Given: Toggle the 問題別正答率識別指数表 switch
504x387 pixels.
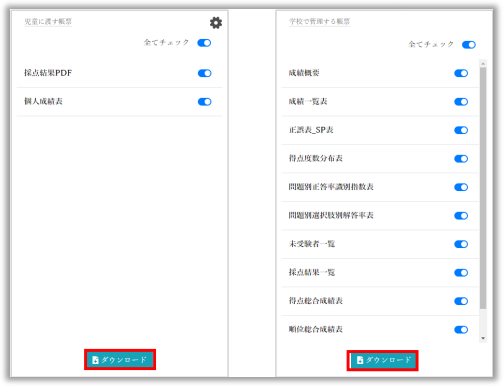Looking at the screenshot, I should (x=461, y=187).
